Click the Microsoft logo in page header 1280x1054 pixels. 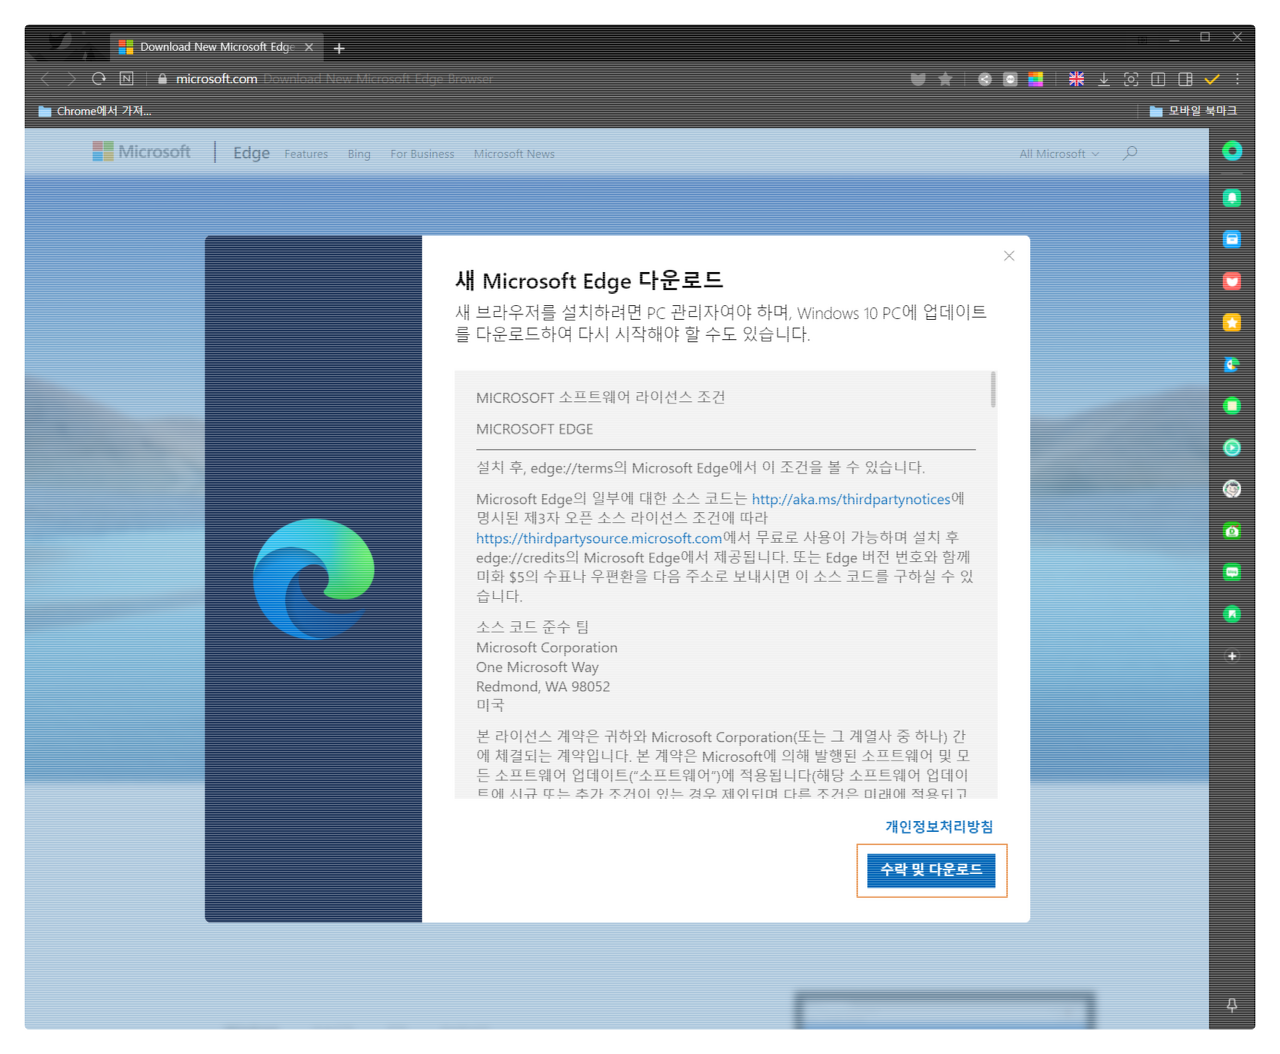click(x=141, y=151)
